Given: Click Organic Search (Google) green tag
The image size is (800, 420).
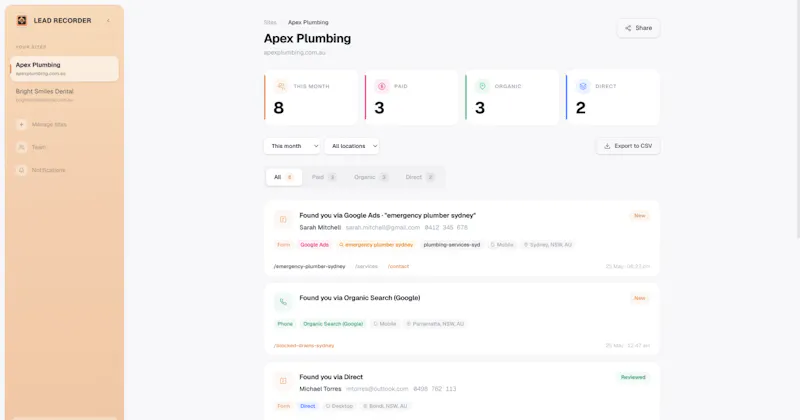Looking at the screenshot, I should (x=333, y=324).
